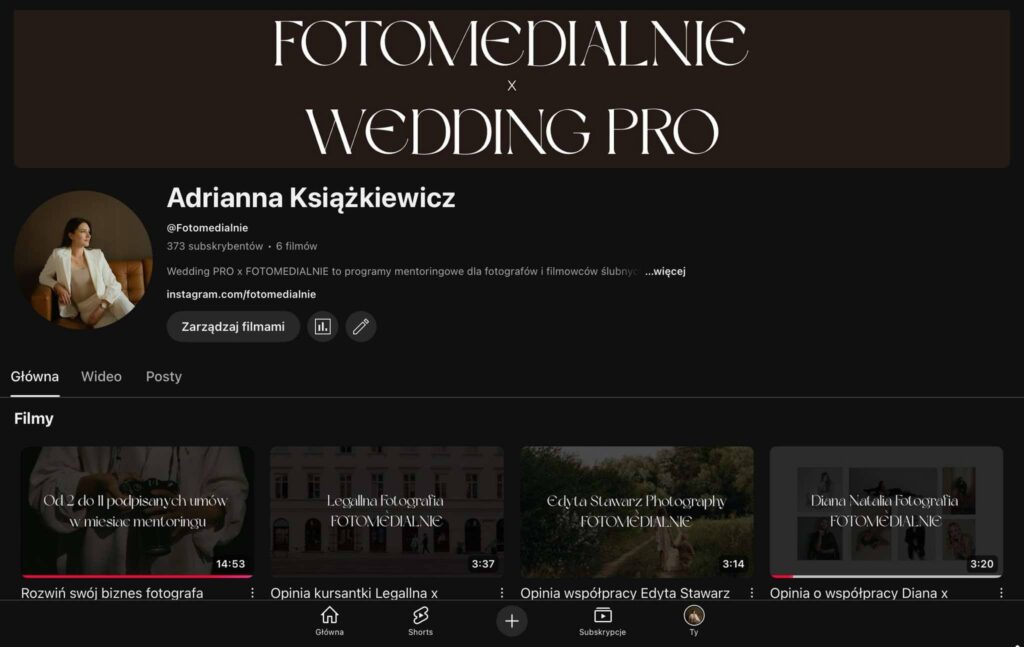
Task: Click the channel name Adrianna Książkiewicz
Action: tap(311, 198)
